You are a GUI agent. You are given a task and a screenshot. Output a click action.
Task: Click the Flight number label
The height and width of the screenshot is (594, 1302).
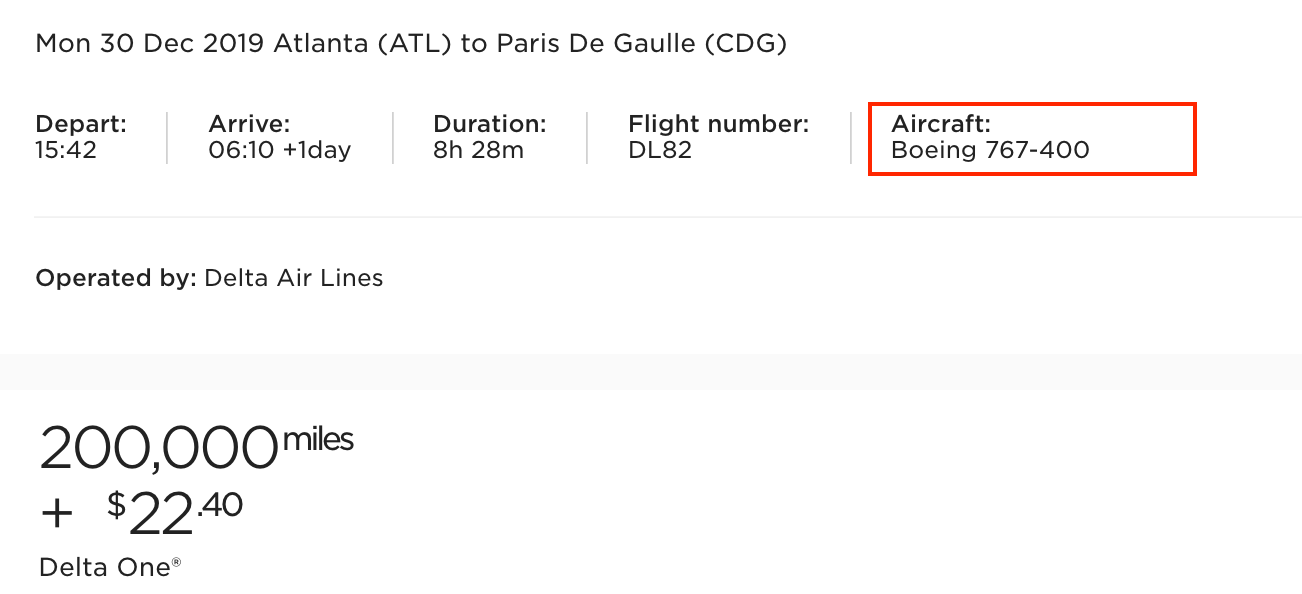(718, 125)
